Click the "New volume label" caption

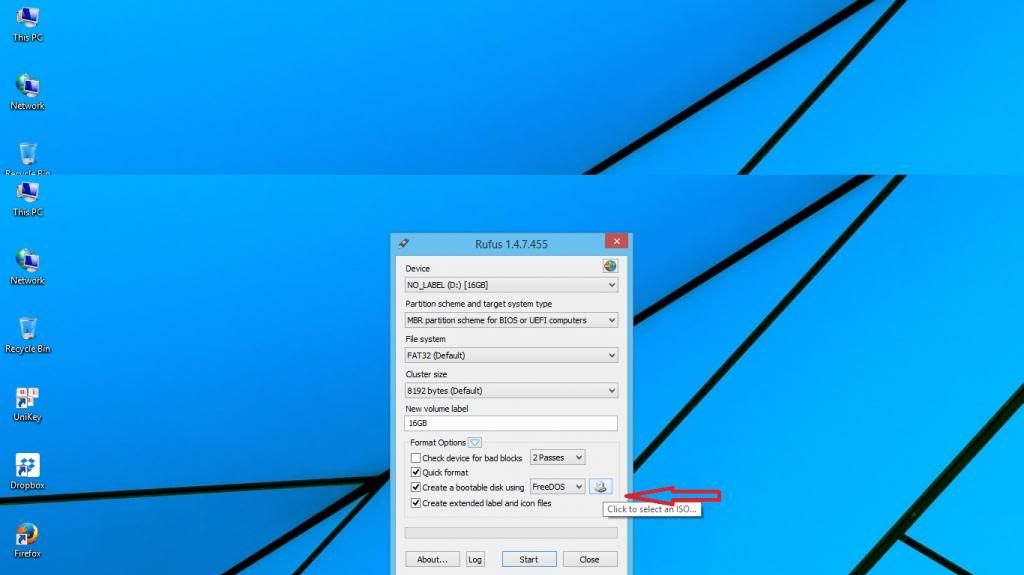[437, 408]
